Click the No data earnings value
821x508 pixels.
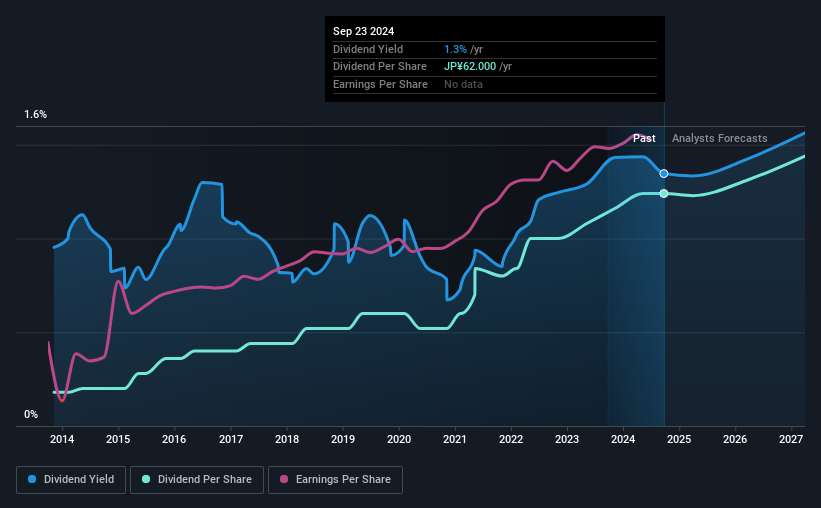coord(463,84)
